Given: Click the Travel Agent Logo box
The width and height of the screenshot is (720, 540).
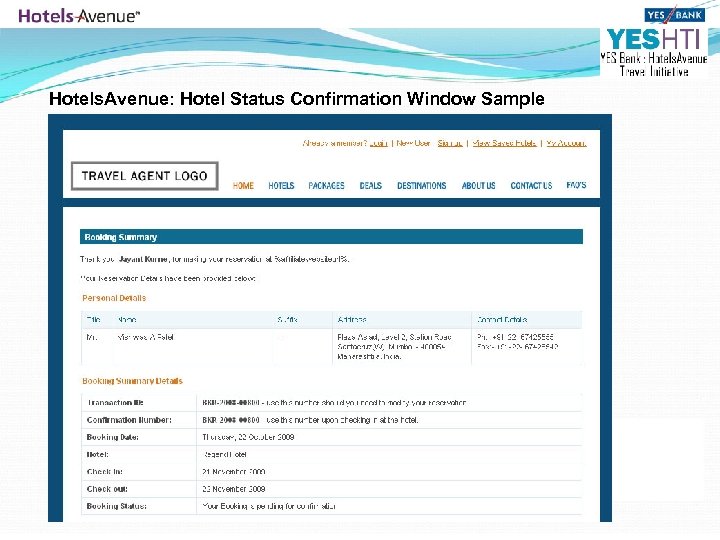Looking at the screenshot, I should pos(145,176).
